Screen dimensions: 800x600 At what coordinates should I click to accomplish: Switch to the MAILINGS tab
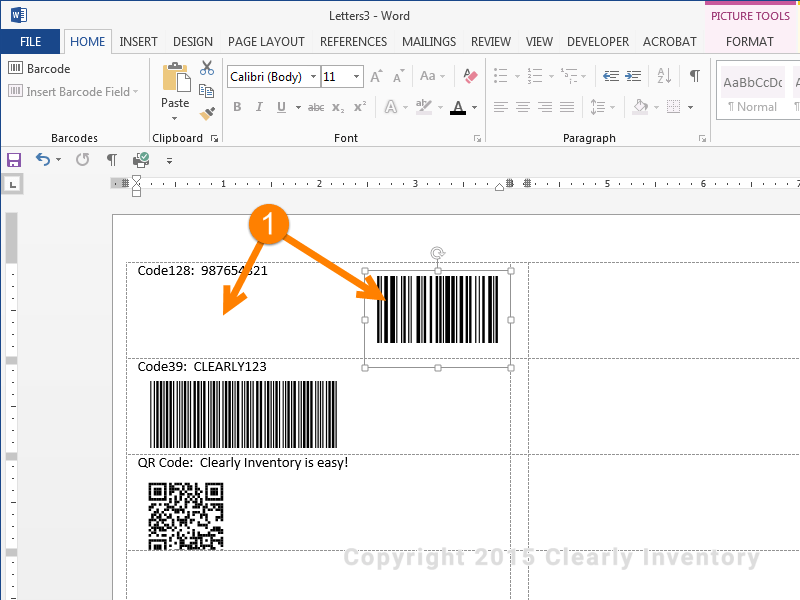[429, 42]
